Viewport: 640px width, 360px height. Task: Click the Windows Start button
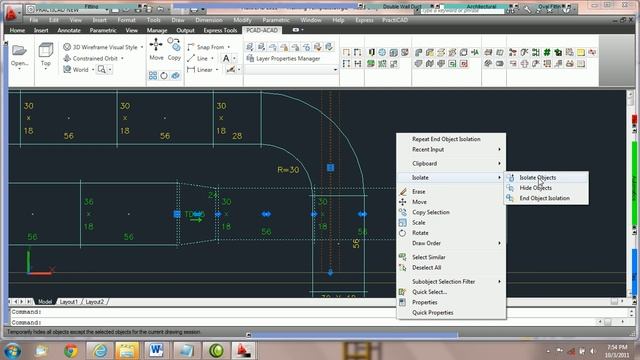tap(13, 351)
